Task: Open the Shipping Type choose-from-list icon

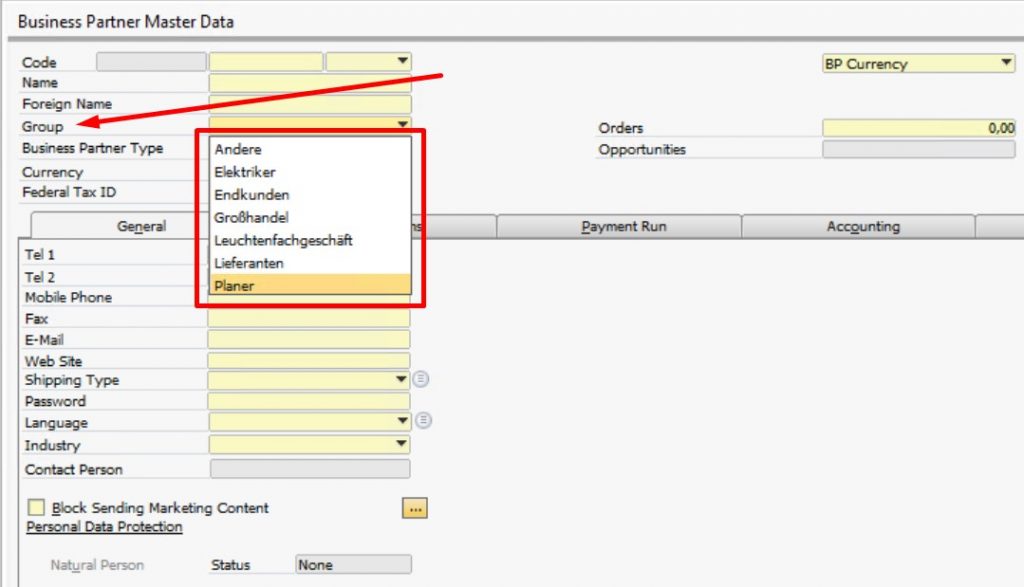Action: [419, 380]
